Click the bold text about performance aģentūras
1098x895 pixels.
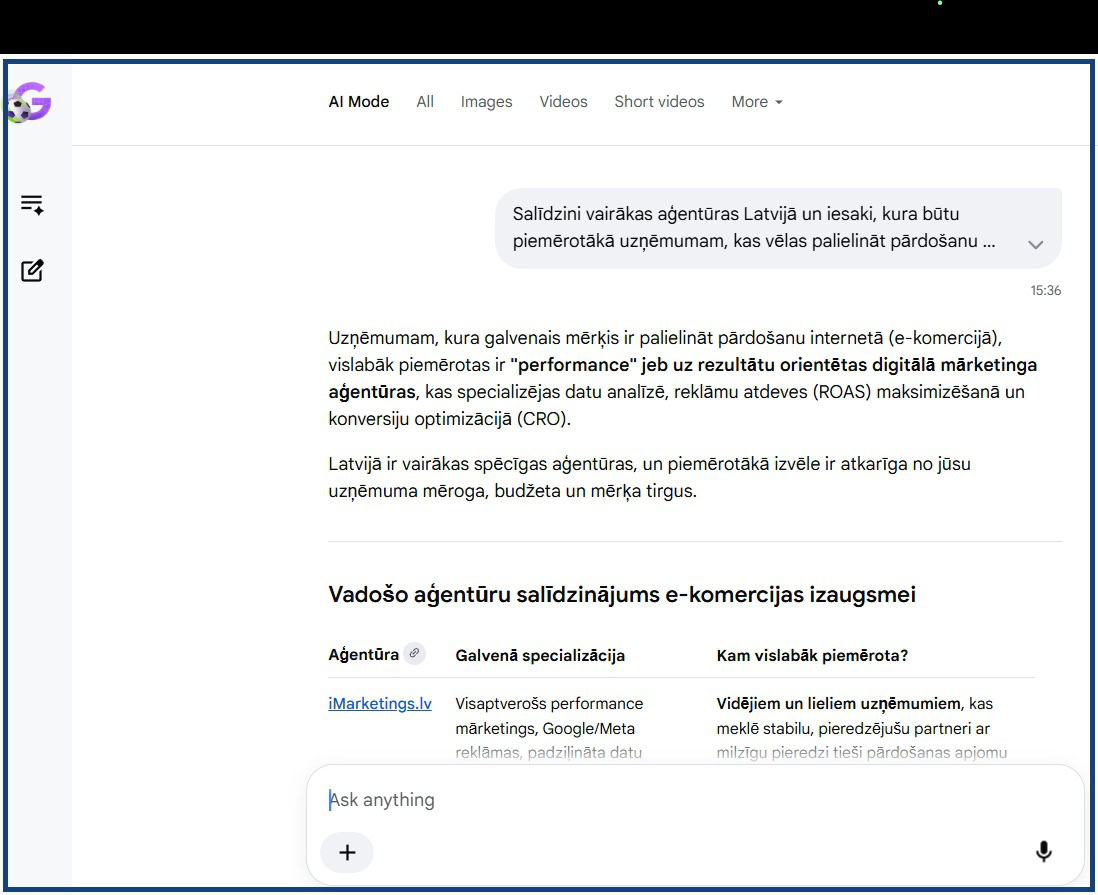[683, 378]
